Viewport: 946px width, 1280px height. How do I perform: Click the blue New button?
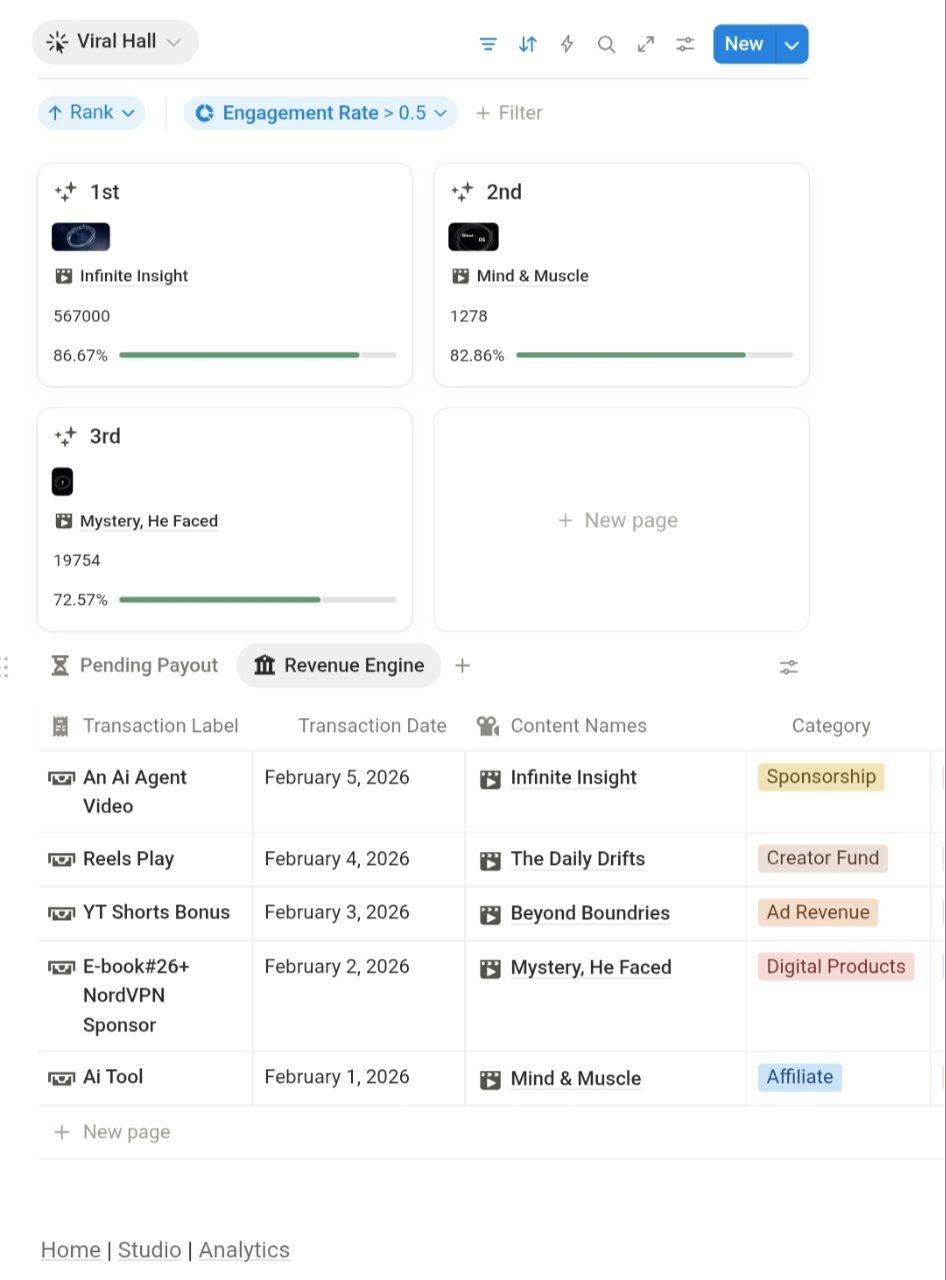(743, 44)
